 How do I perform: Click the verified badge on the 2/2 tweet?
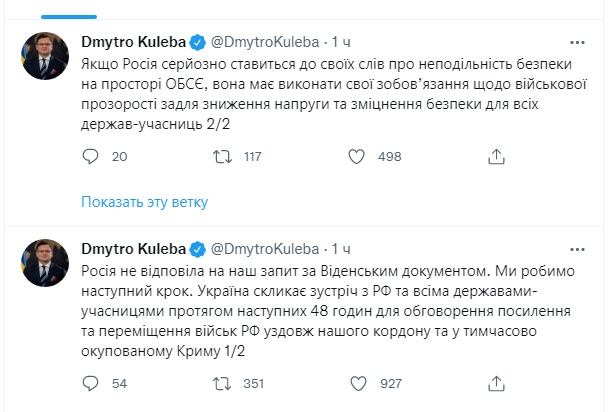tap(198, 42)
